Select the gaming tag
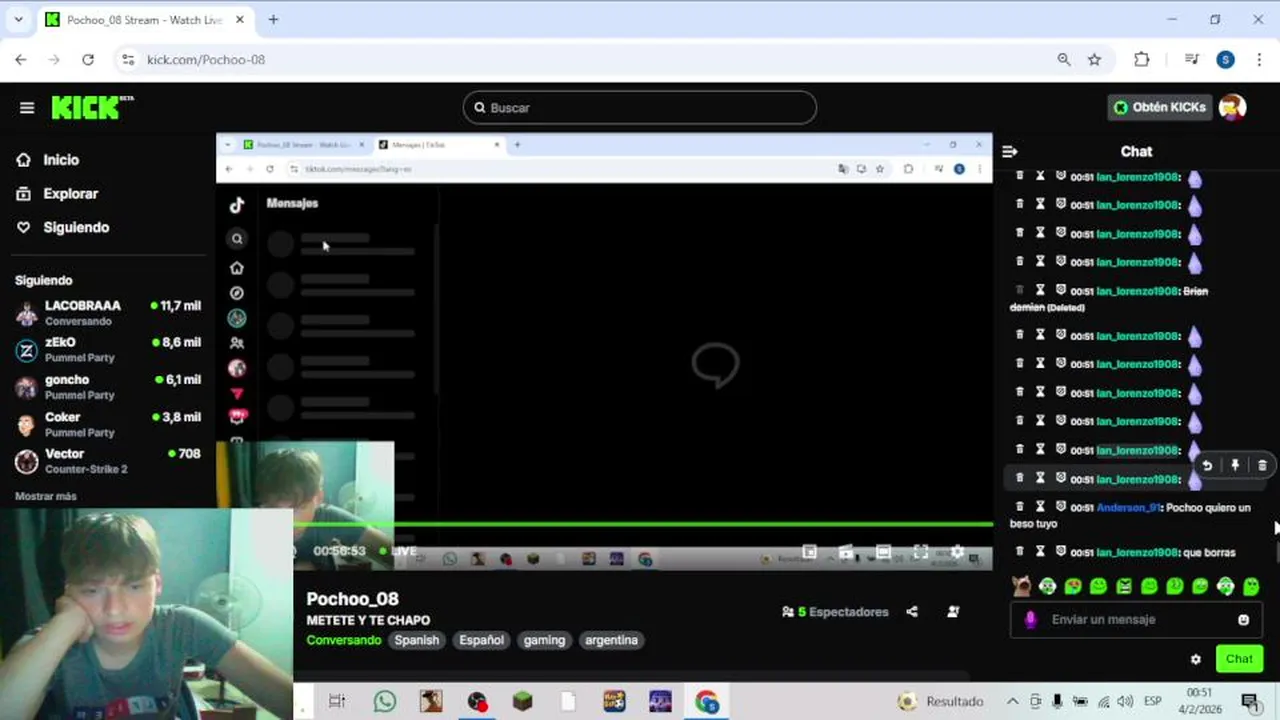Screen dimensions: 1280x720 (x=545, y=640)
